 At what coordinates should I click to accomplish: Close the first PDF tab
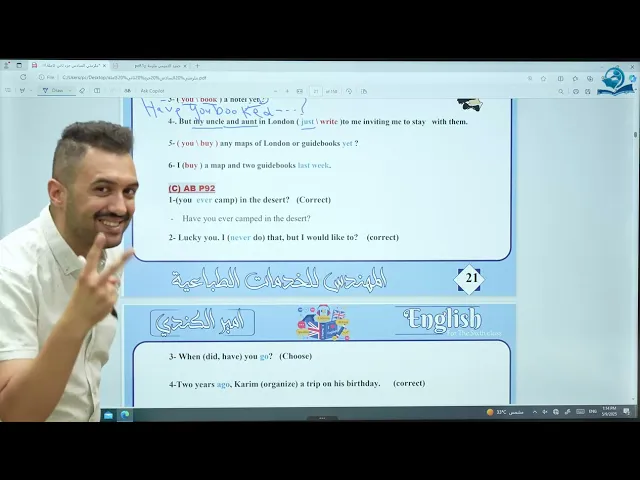104,66
